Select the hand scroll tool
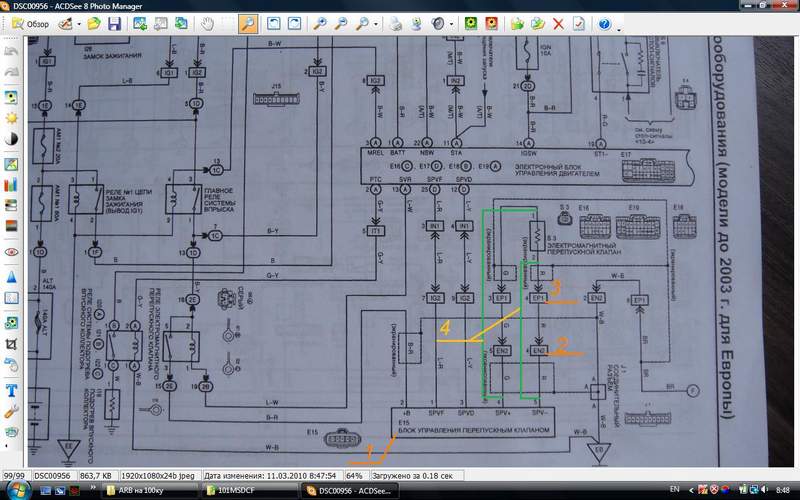Image resolution: width=800 pixels, height=500 pixels. point(207,24)
